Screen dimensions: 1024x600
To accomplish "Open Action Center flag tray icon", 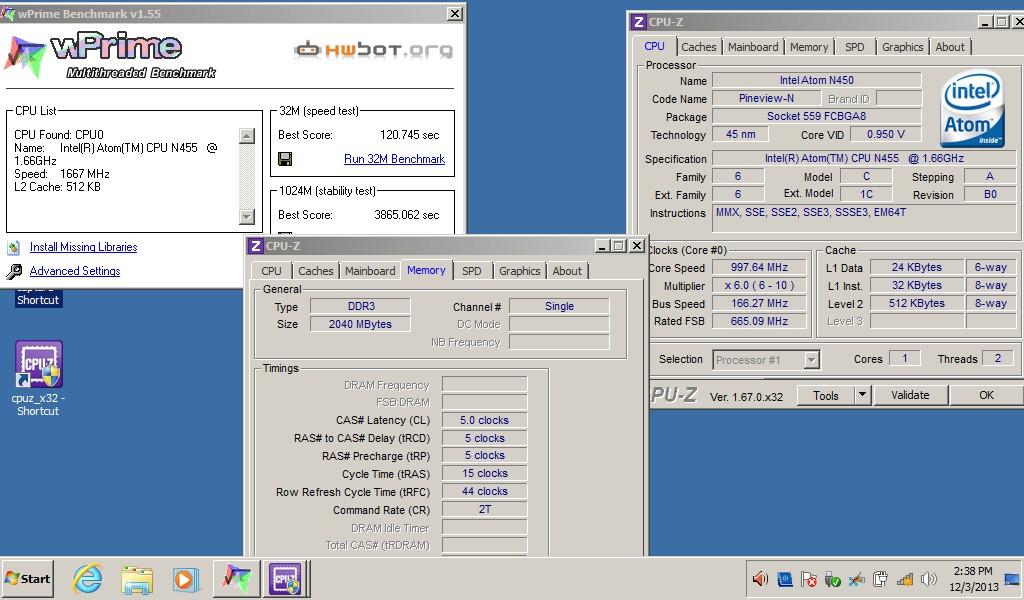I will click(x=808, y=579).
